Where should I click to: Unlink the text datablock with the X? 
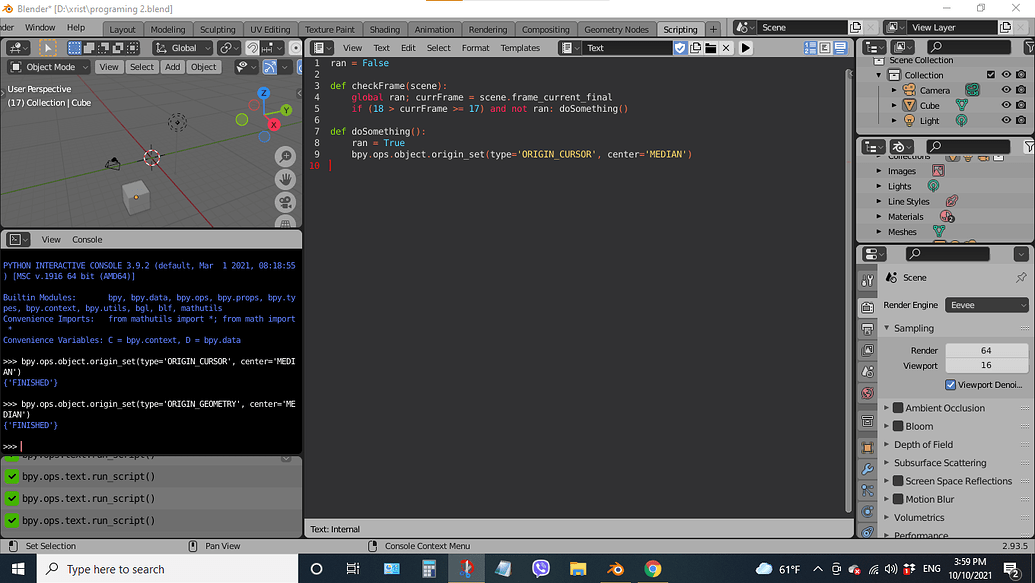pyautogui.click(x=726, y=48)
